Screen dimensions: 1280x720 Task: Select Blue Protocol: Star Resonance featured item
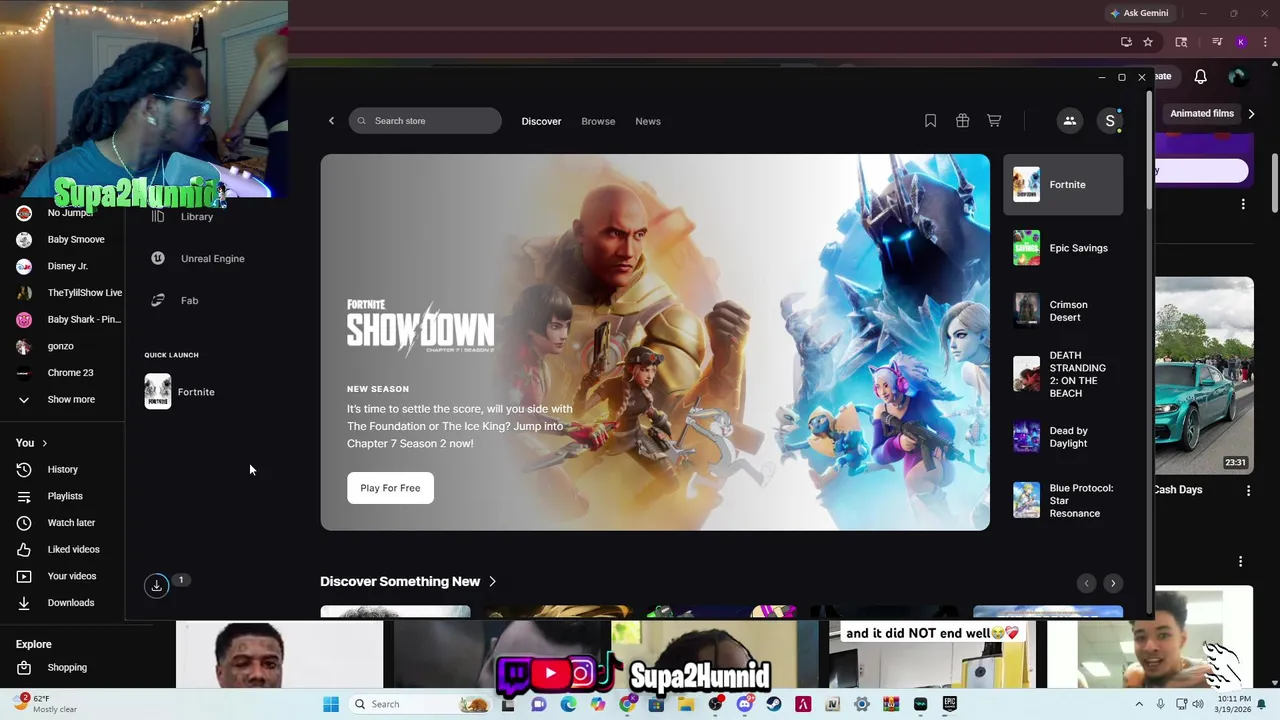(x=1063, y=500)
